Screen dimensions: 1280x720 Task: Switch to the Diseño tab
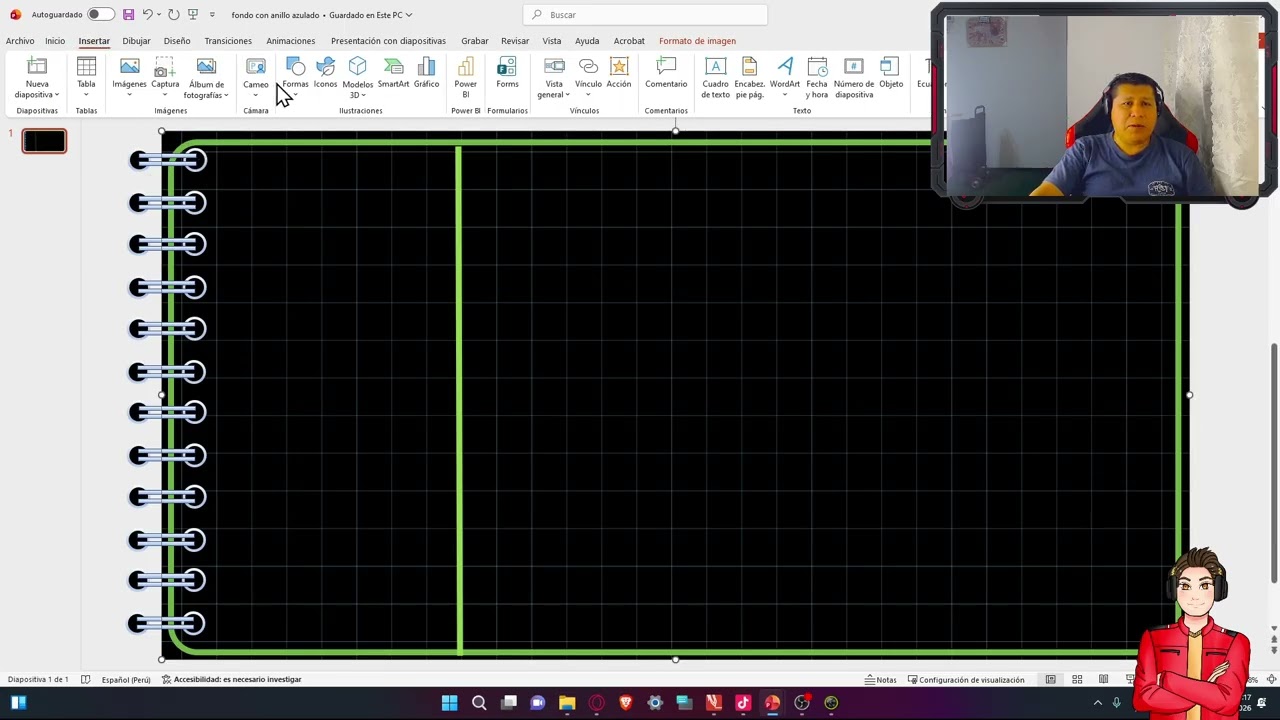pyautogui.click(x=177, y=41)
